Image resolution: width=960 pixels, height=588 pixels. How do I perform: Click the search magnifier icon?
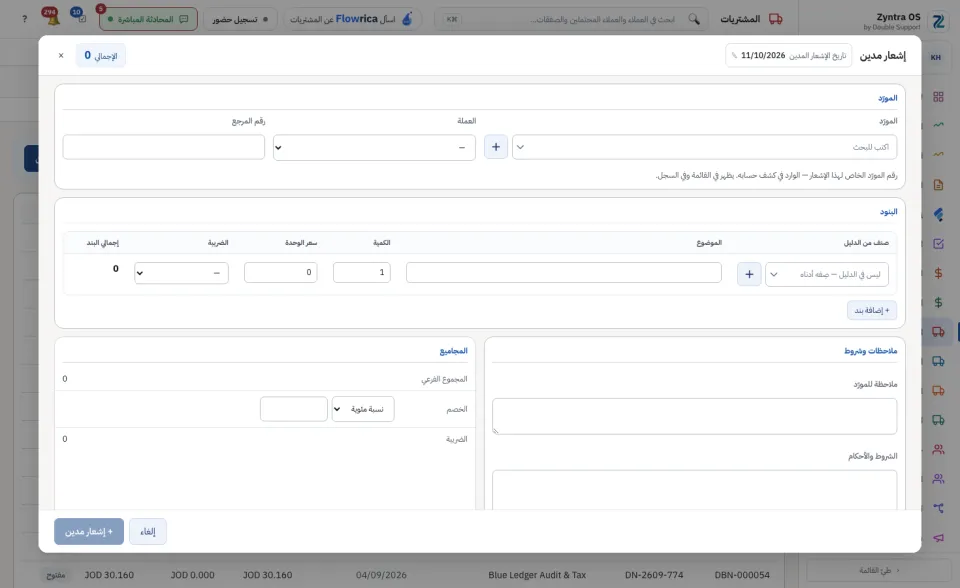coord(694,19)
